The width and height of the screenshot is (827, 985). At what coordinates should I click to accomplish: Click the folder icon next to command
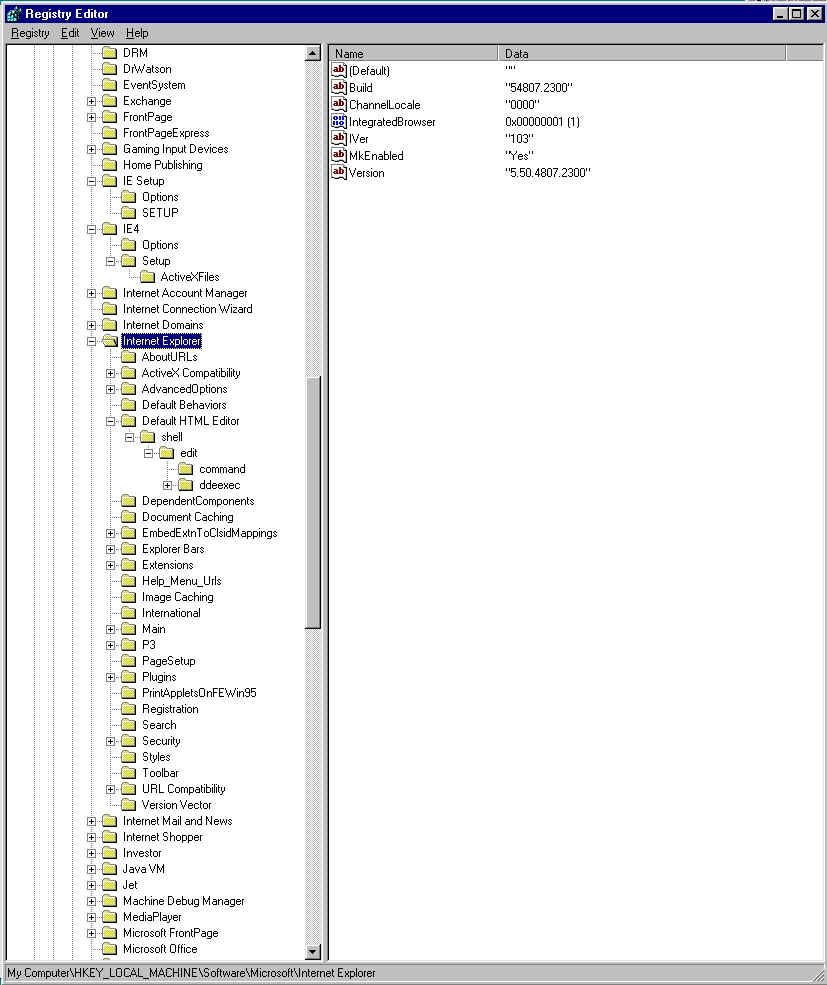click(186, 469)
